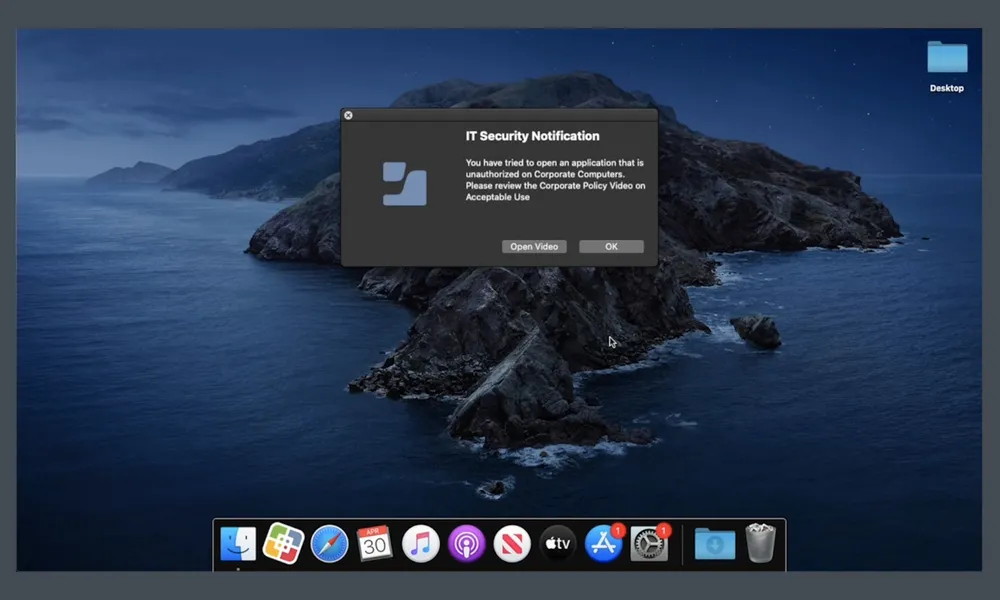Click the Open Video button
Screen dimensions: 1000x600
(x=534, y=247)
